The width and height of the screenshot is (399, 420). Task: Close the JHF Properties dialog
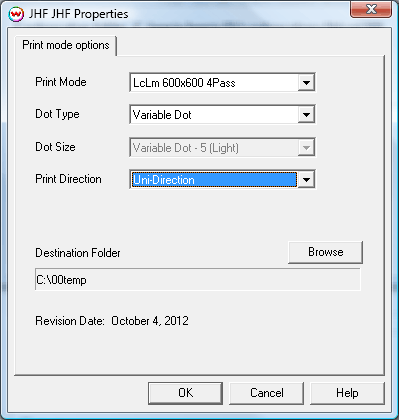(x=371, y=9)
